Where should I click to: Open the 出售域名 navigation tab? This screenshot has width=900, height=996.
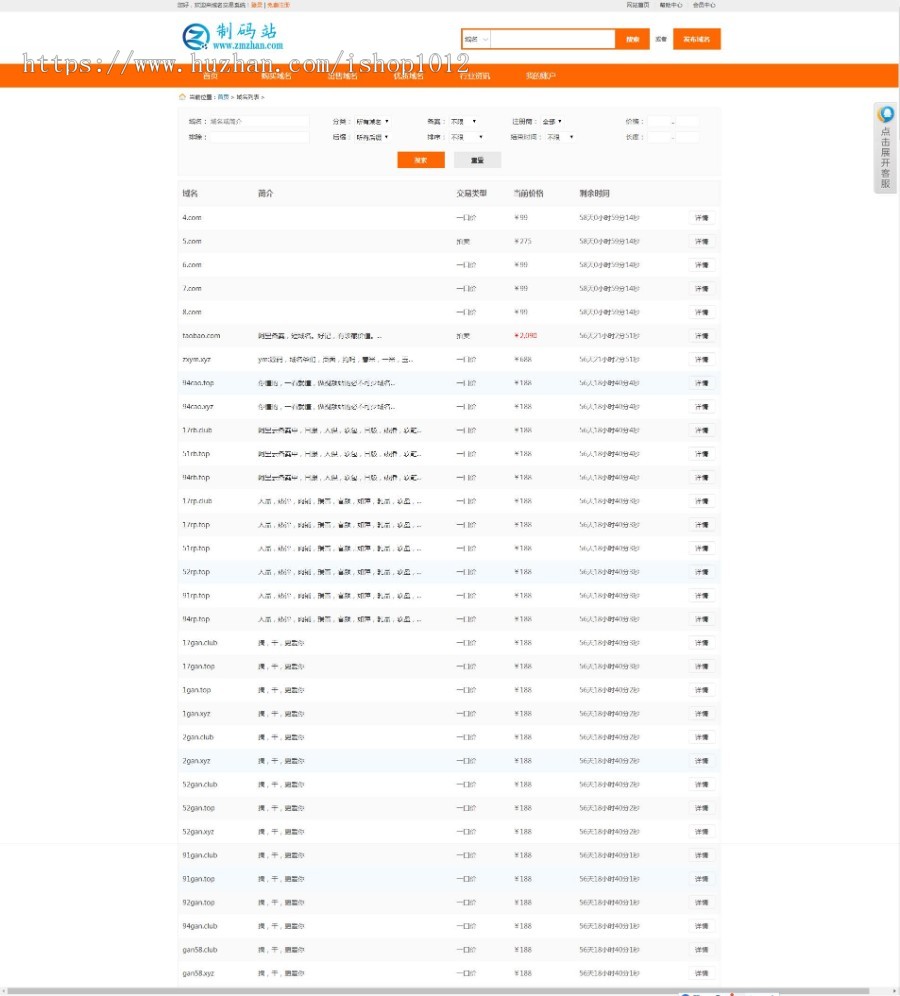(342, 76)
